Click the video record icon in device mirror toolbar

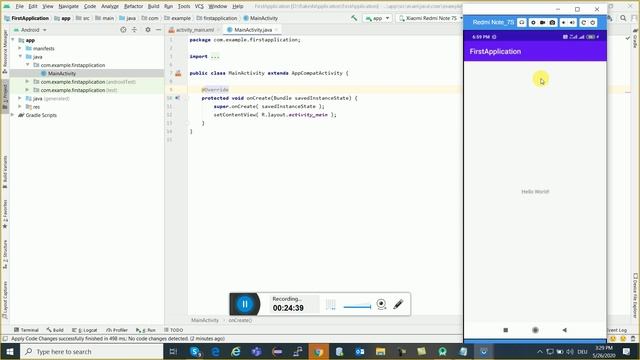[x=542, y=22]
